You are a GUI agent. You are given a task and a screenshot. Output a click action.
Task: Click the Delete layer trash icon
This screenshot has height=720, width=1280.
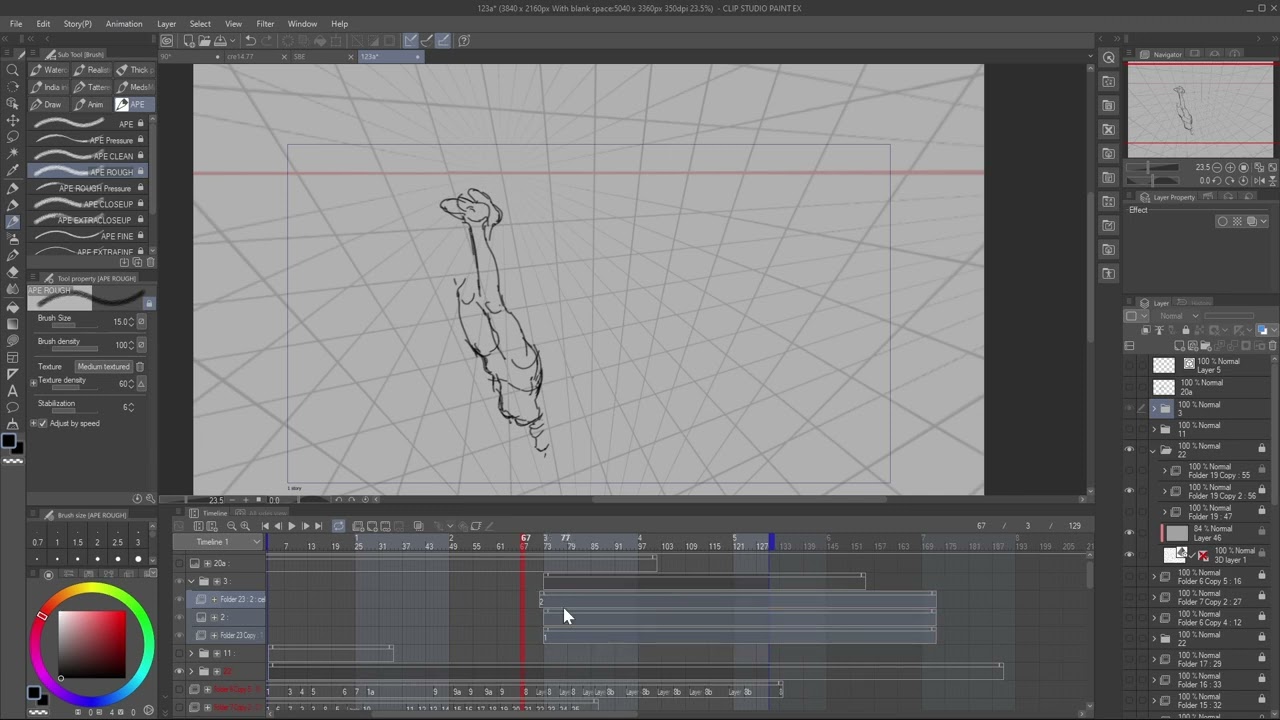pos(1273,346)
